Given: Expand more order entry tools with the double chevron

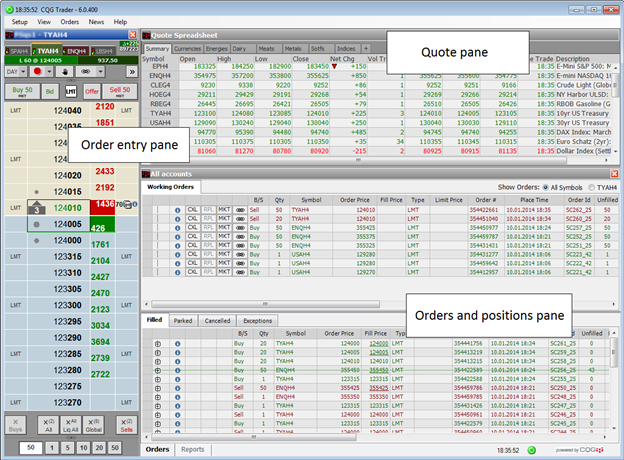Looking at the screenshot, I should click(132, 72).
